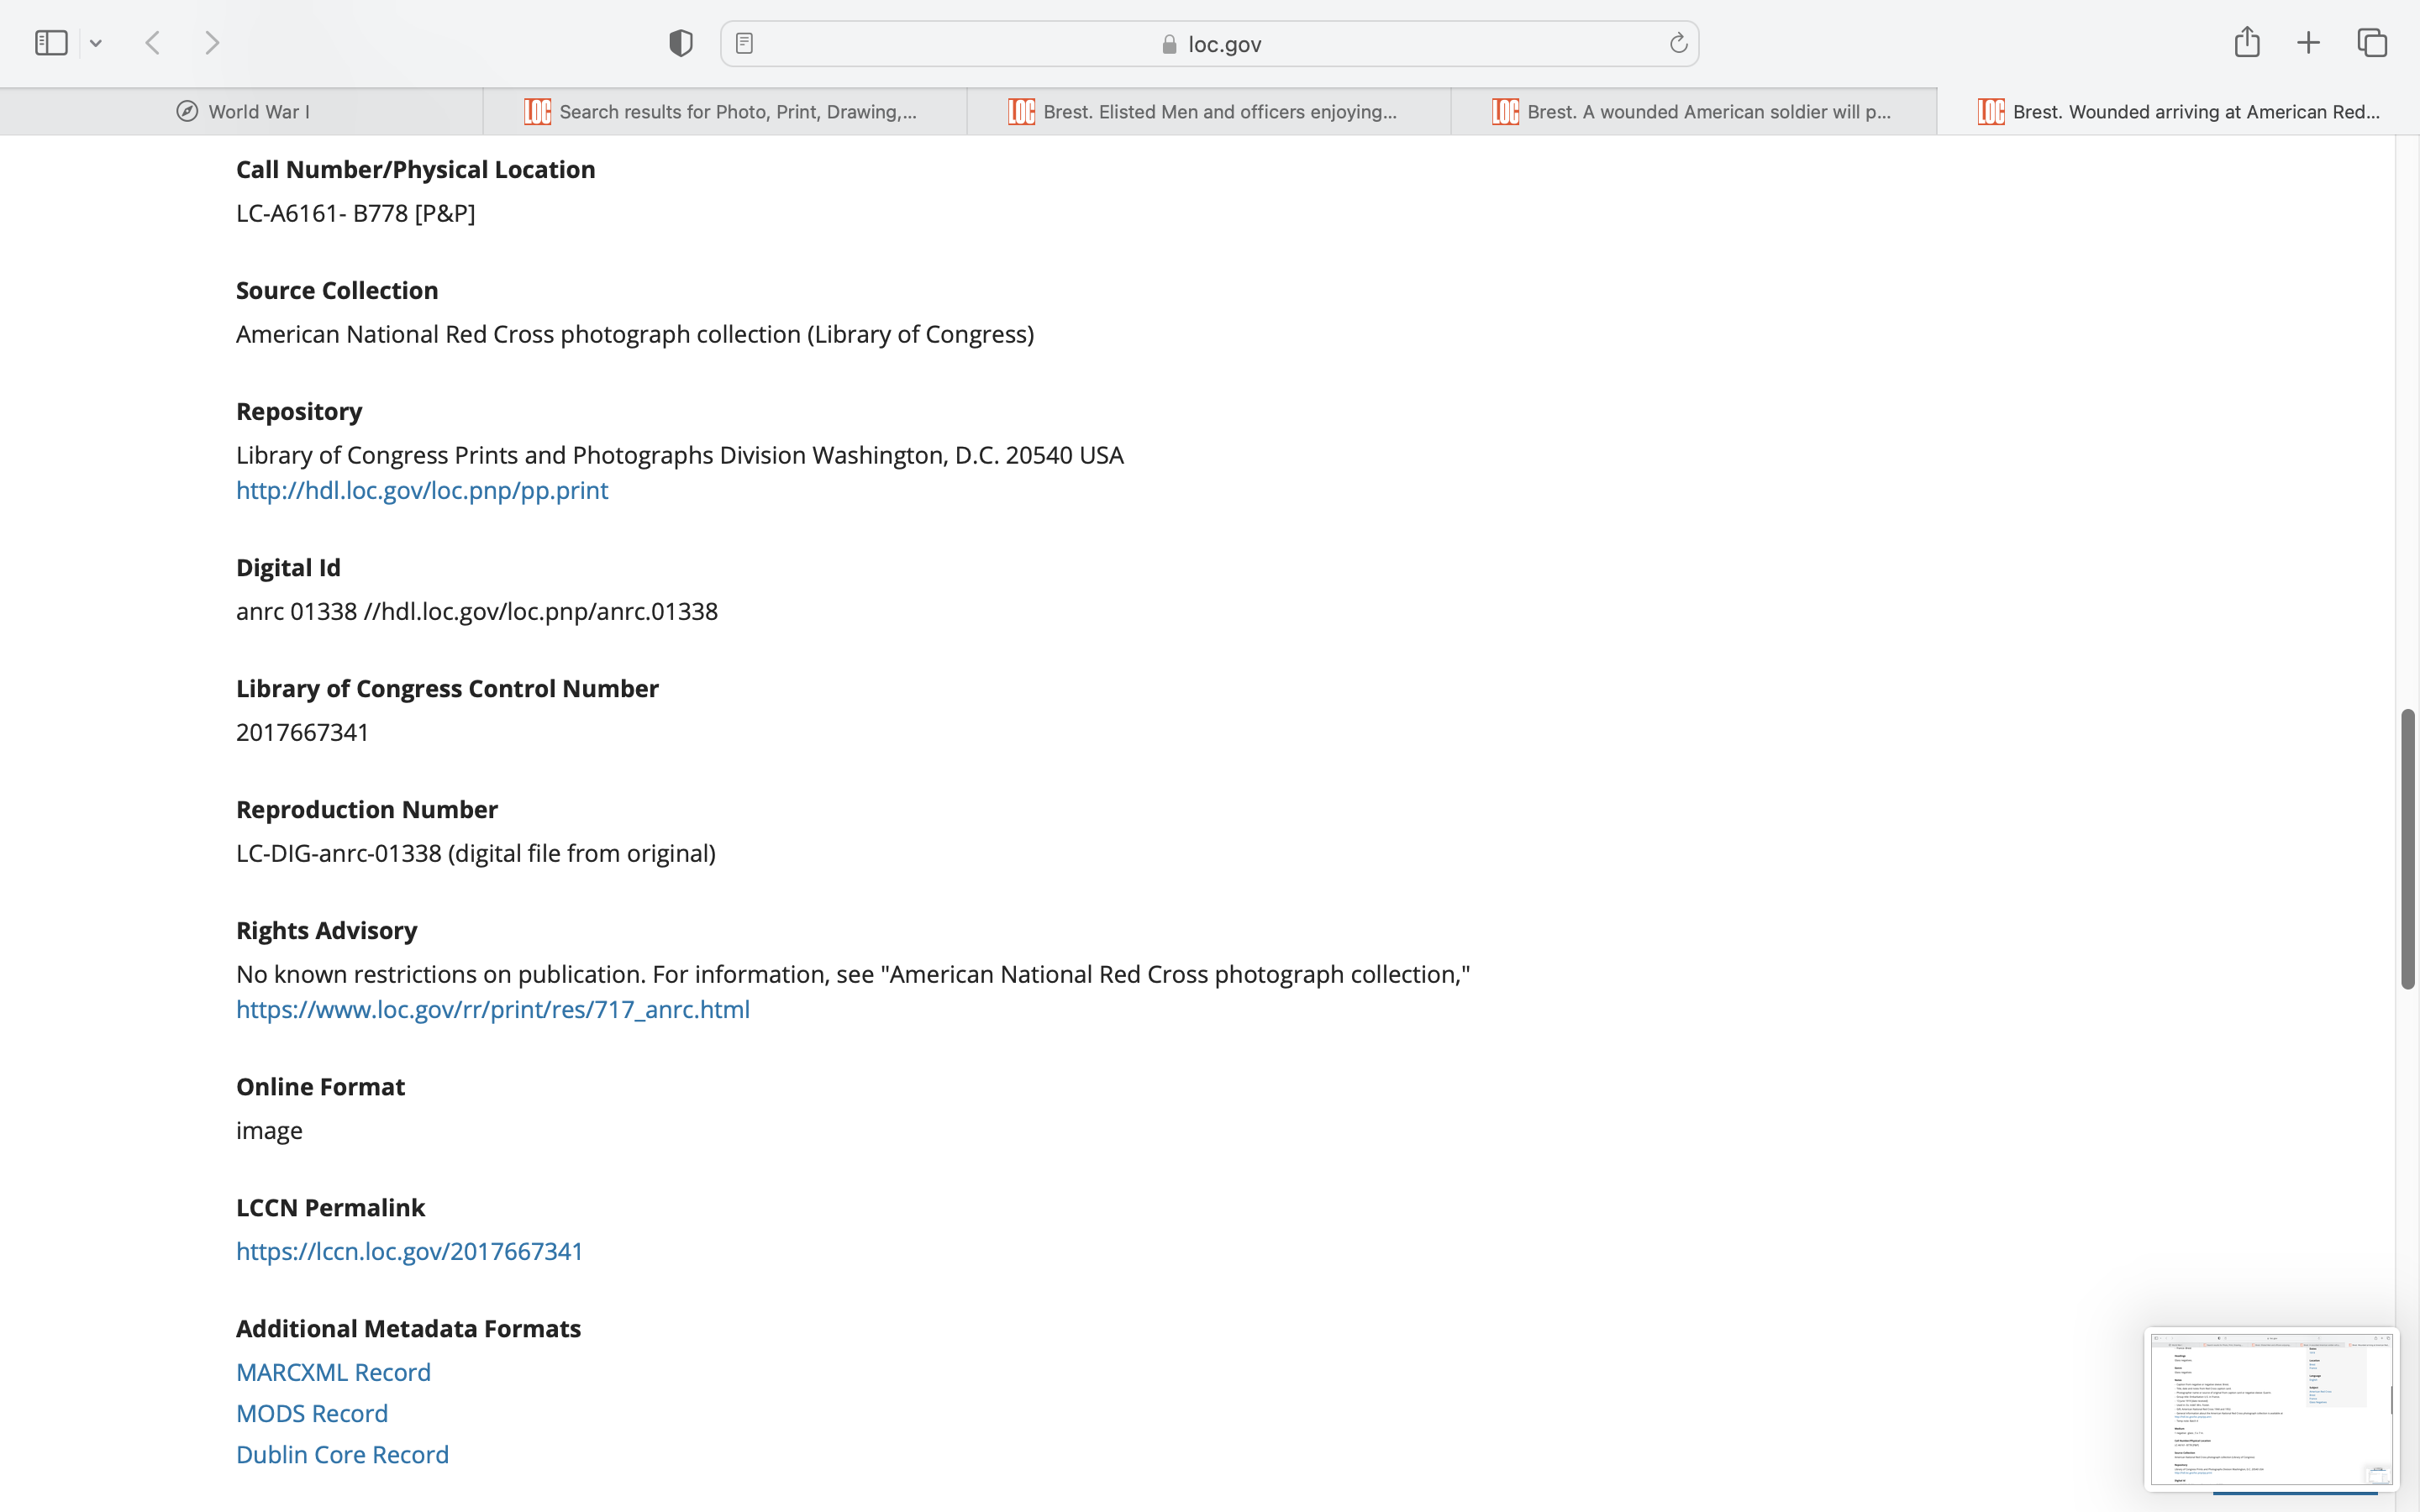Open the 717_anrc.html rights link

click(x=492, y=1009)
